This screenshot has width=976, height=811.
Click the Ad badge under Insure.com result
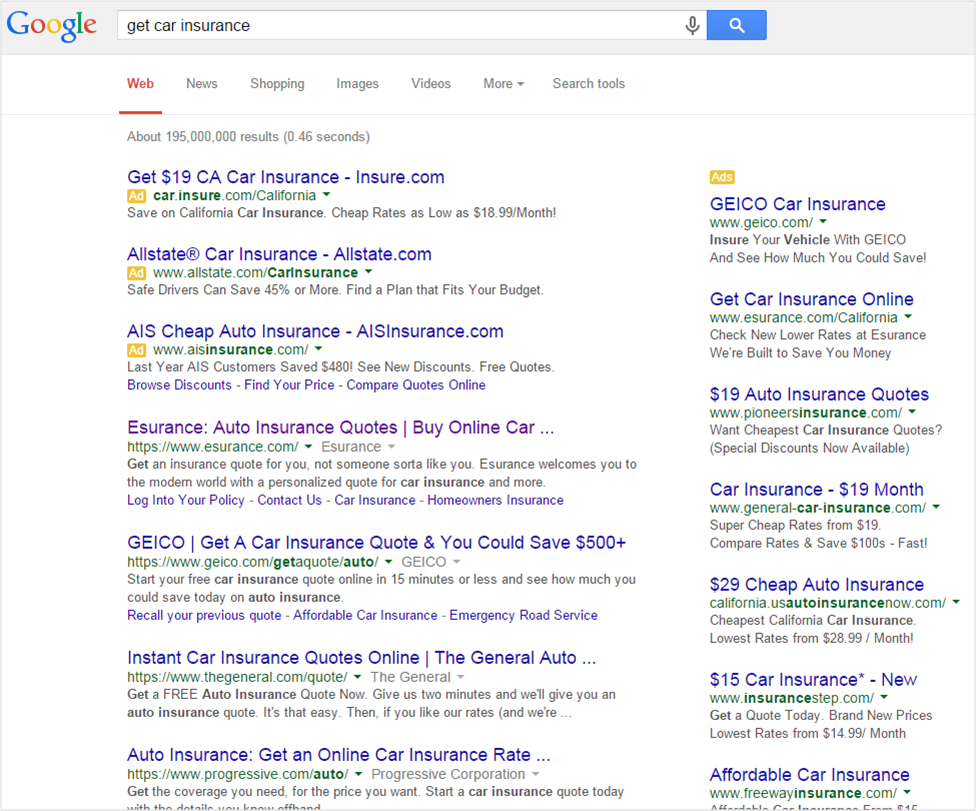tap(136, 196)
